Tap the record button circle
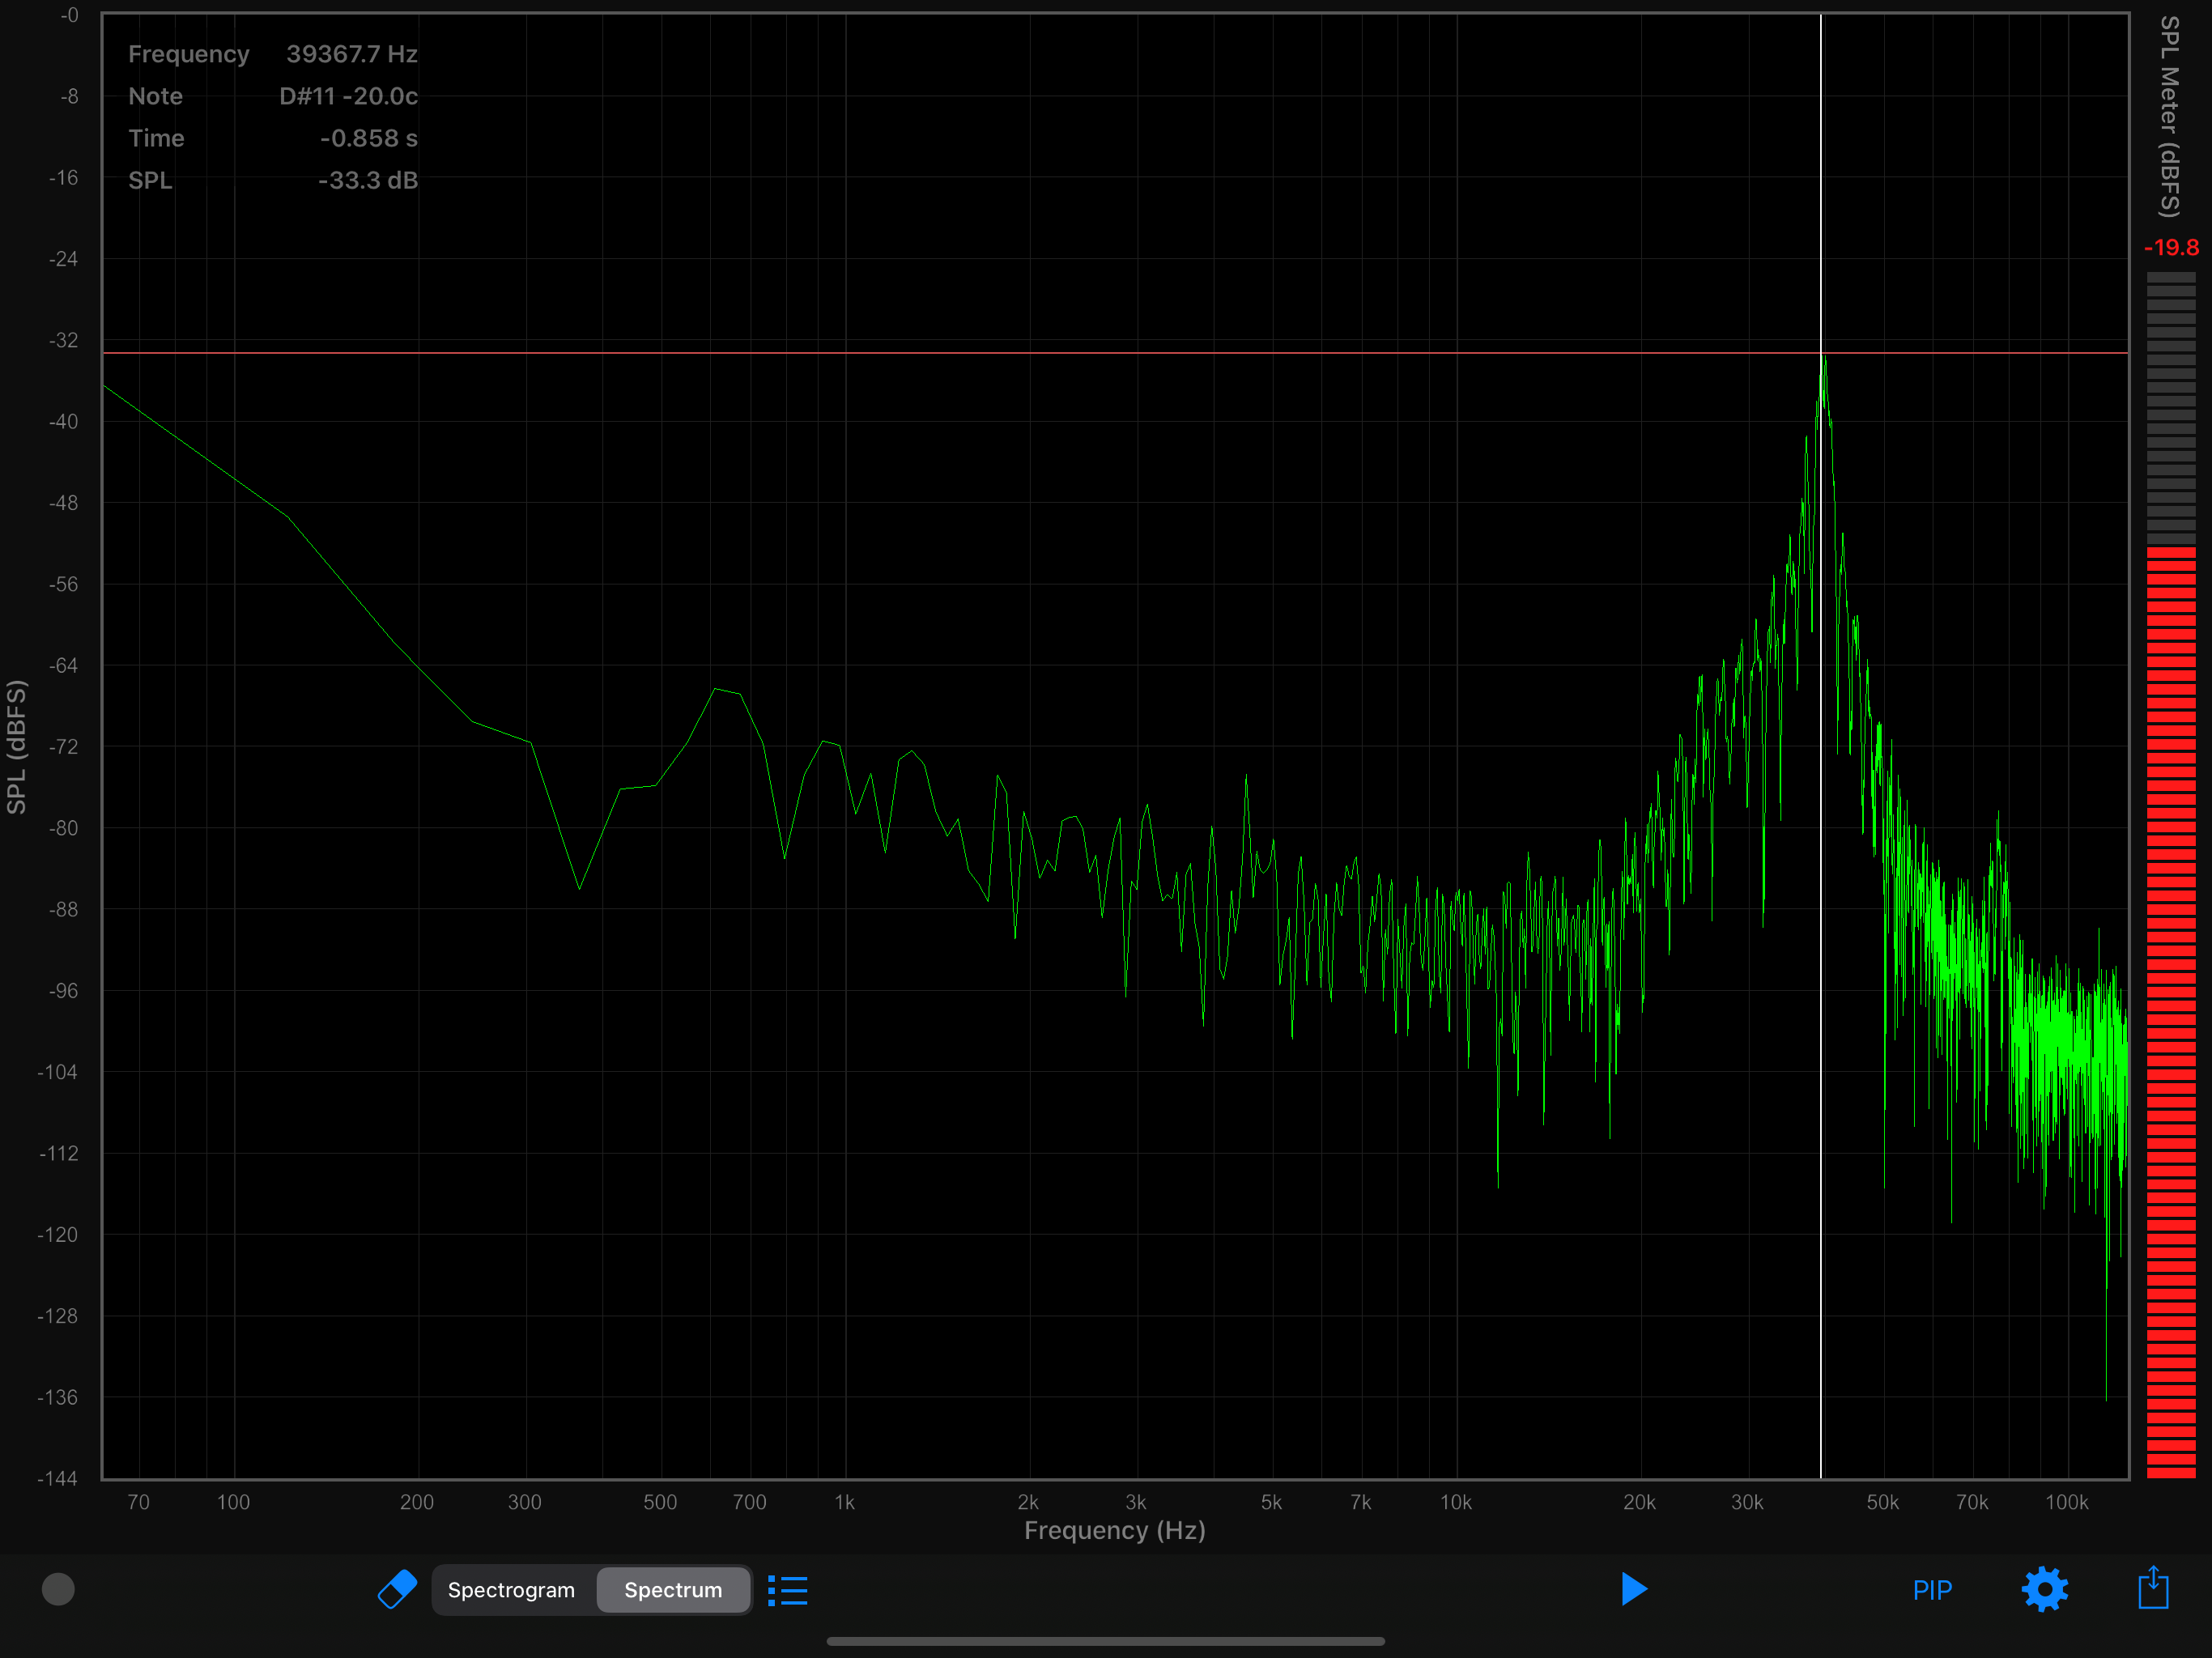 click(58, 1589)
